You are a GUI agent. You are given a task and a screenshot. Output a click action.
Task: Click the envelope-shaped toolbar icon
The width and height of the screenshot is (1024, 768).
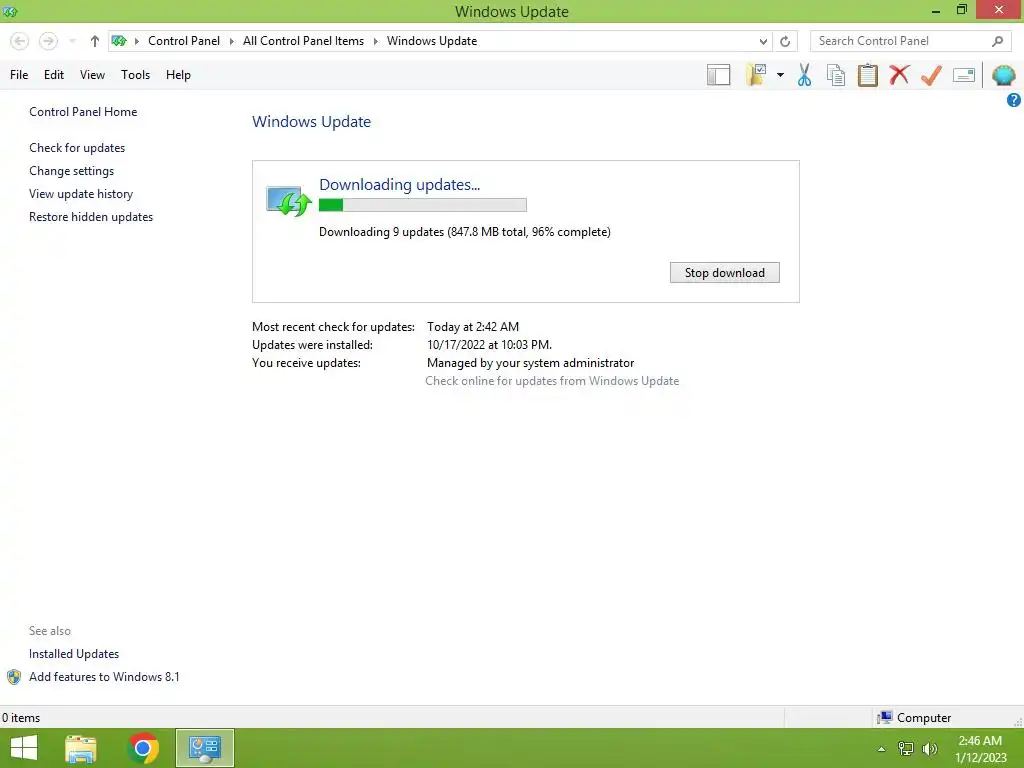(964, 75)
